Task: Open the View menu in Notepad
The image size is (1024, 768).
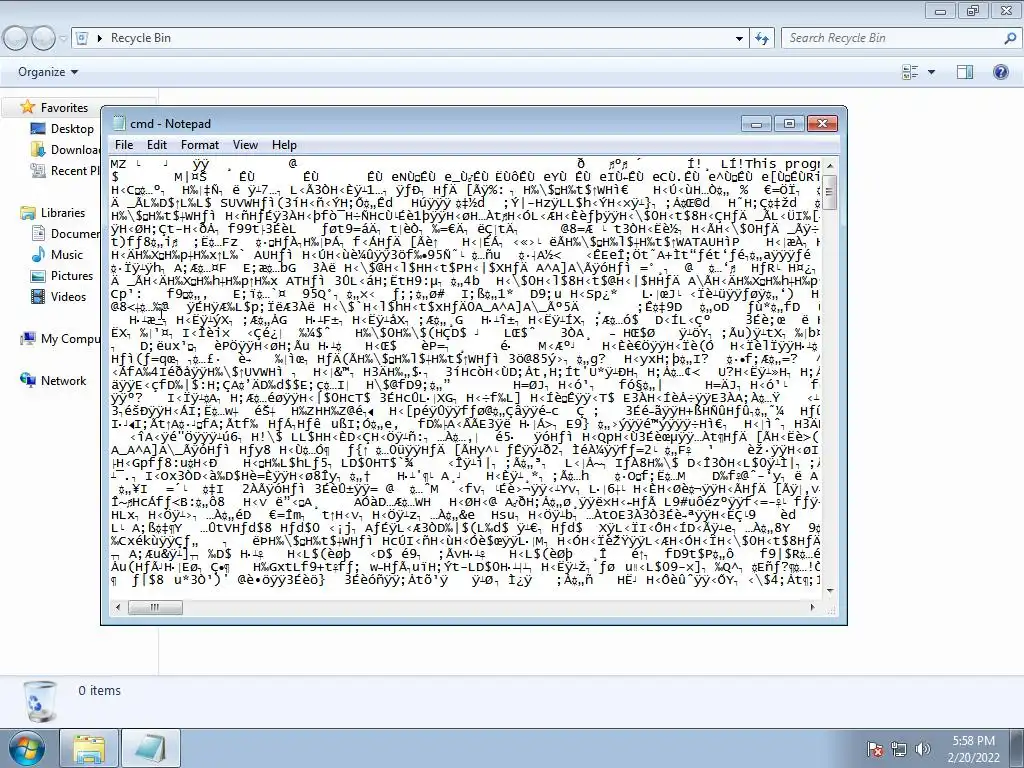Action: point(245,145)
